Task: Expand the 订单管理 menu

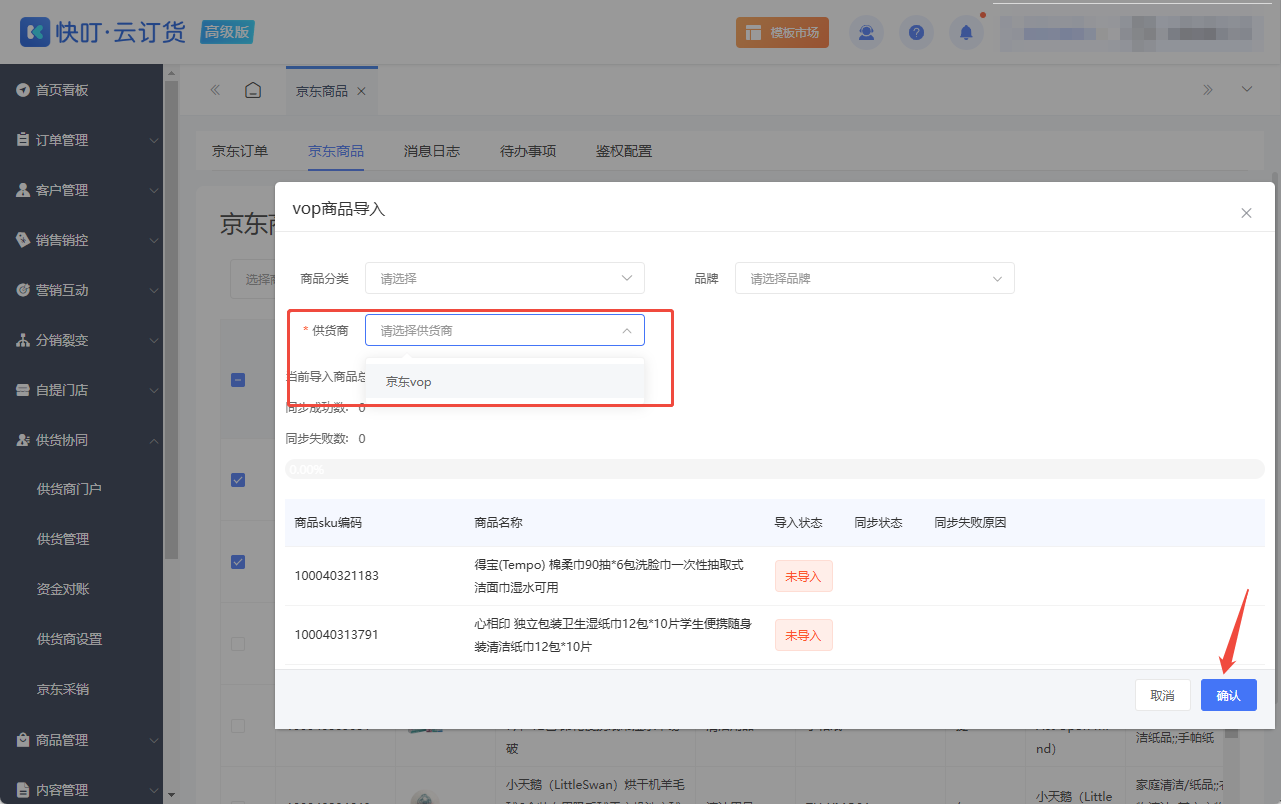Action: pyautogui.click(x=154, y=141)
